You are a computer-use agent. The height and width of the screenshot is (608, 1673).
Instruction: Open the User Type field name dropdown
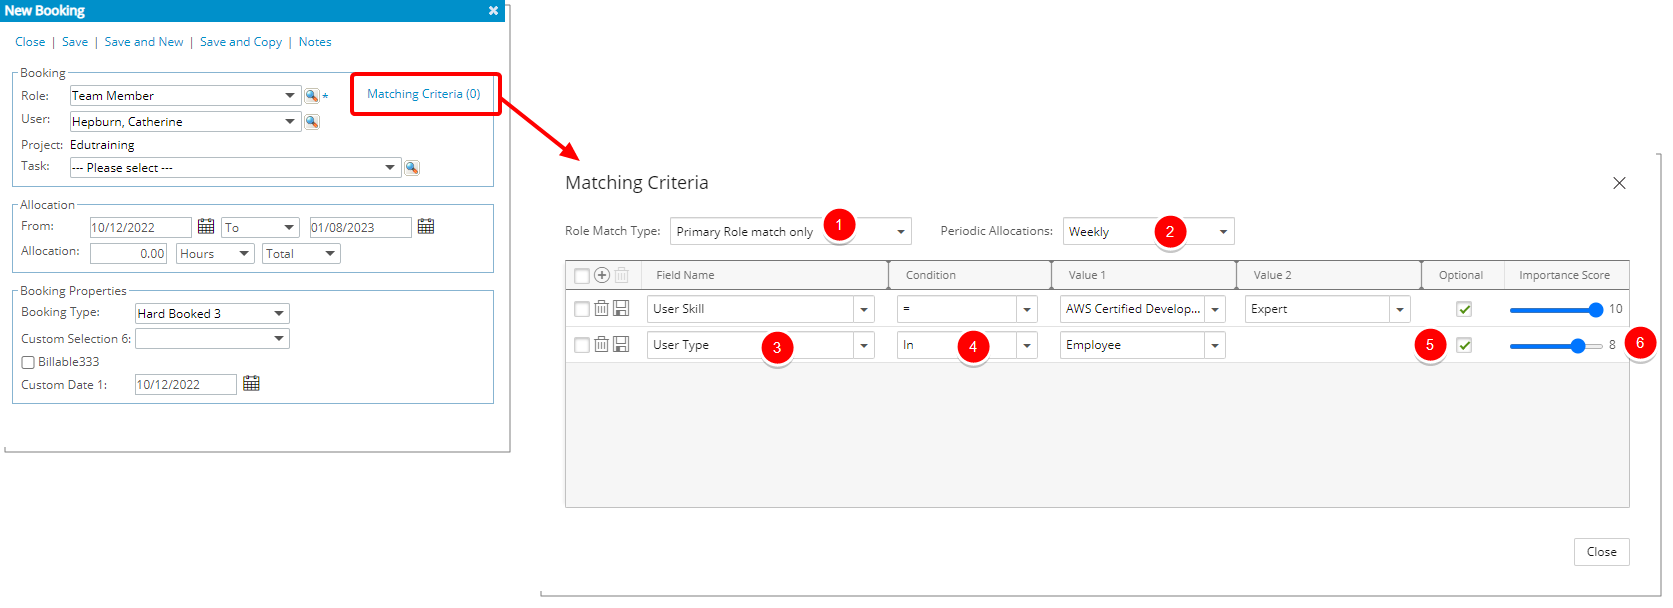(x=864, y=346)
